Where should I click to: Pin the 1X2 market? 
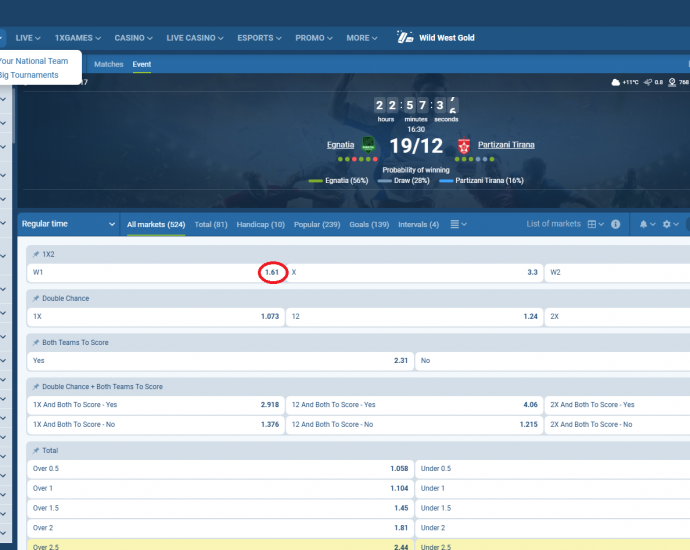pos(36,254)
